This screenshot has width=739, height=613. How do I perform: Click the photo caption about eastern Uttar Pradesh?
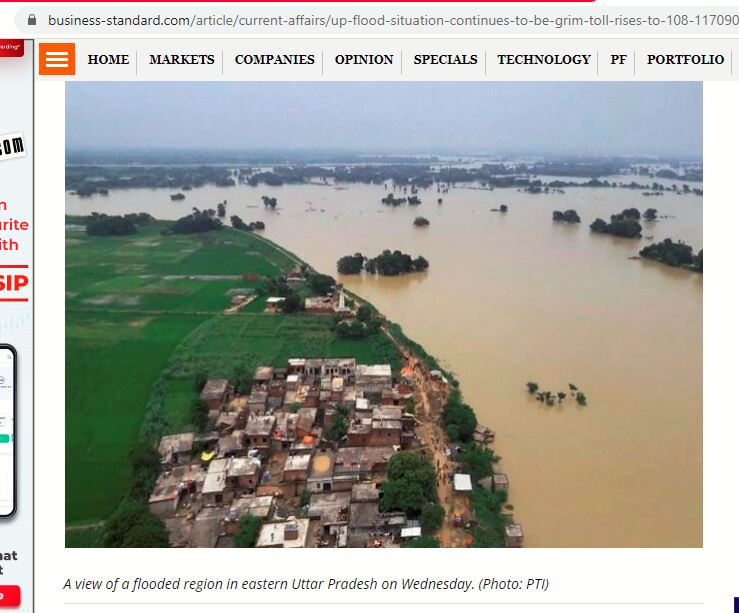[x=306, y=584]
